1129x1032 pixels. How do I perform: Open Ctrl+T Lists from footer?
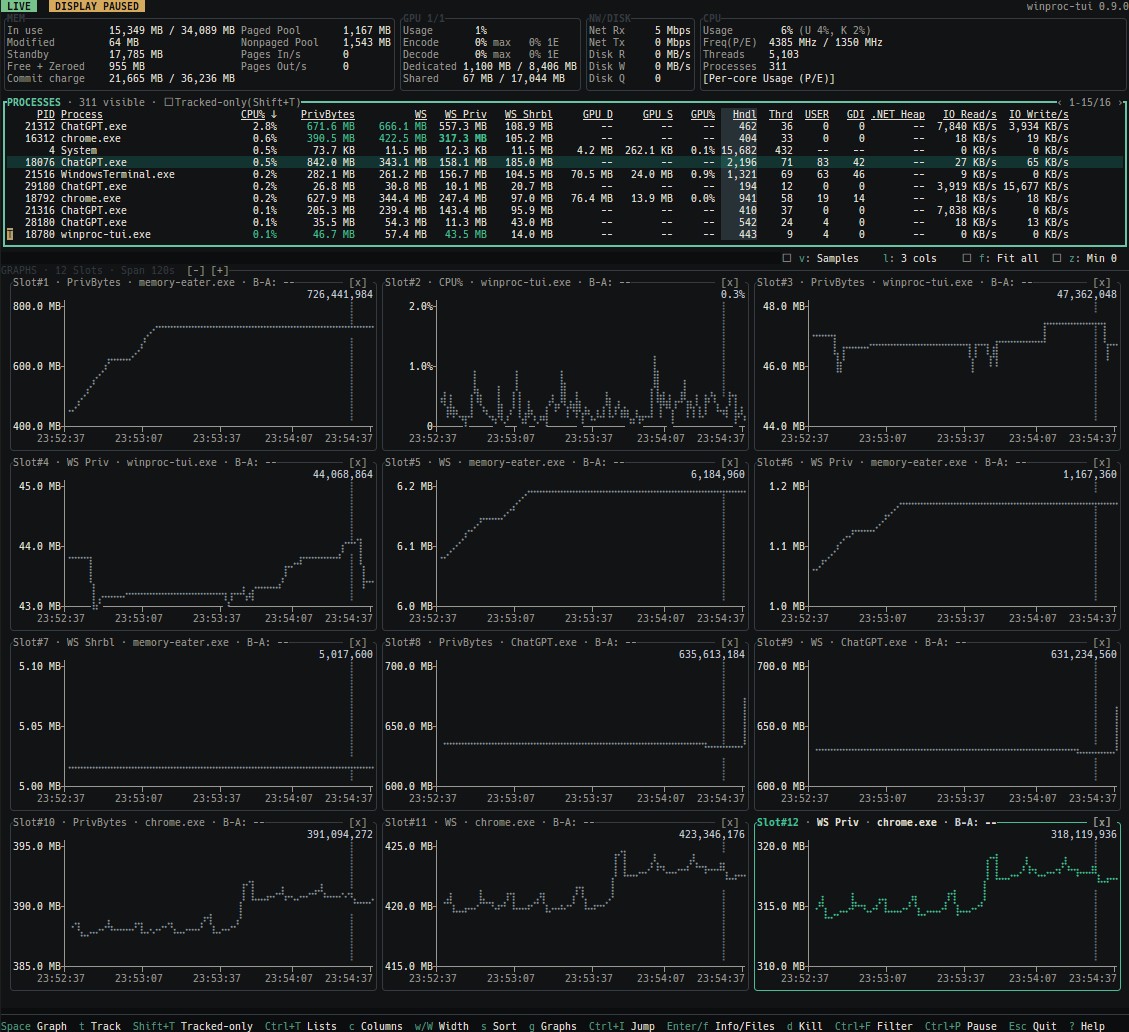click(x=301, y=1026)
